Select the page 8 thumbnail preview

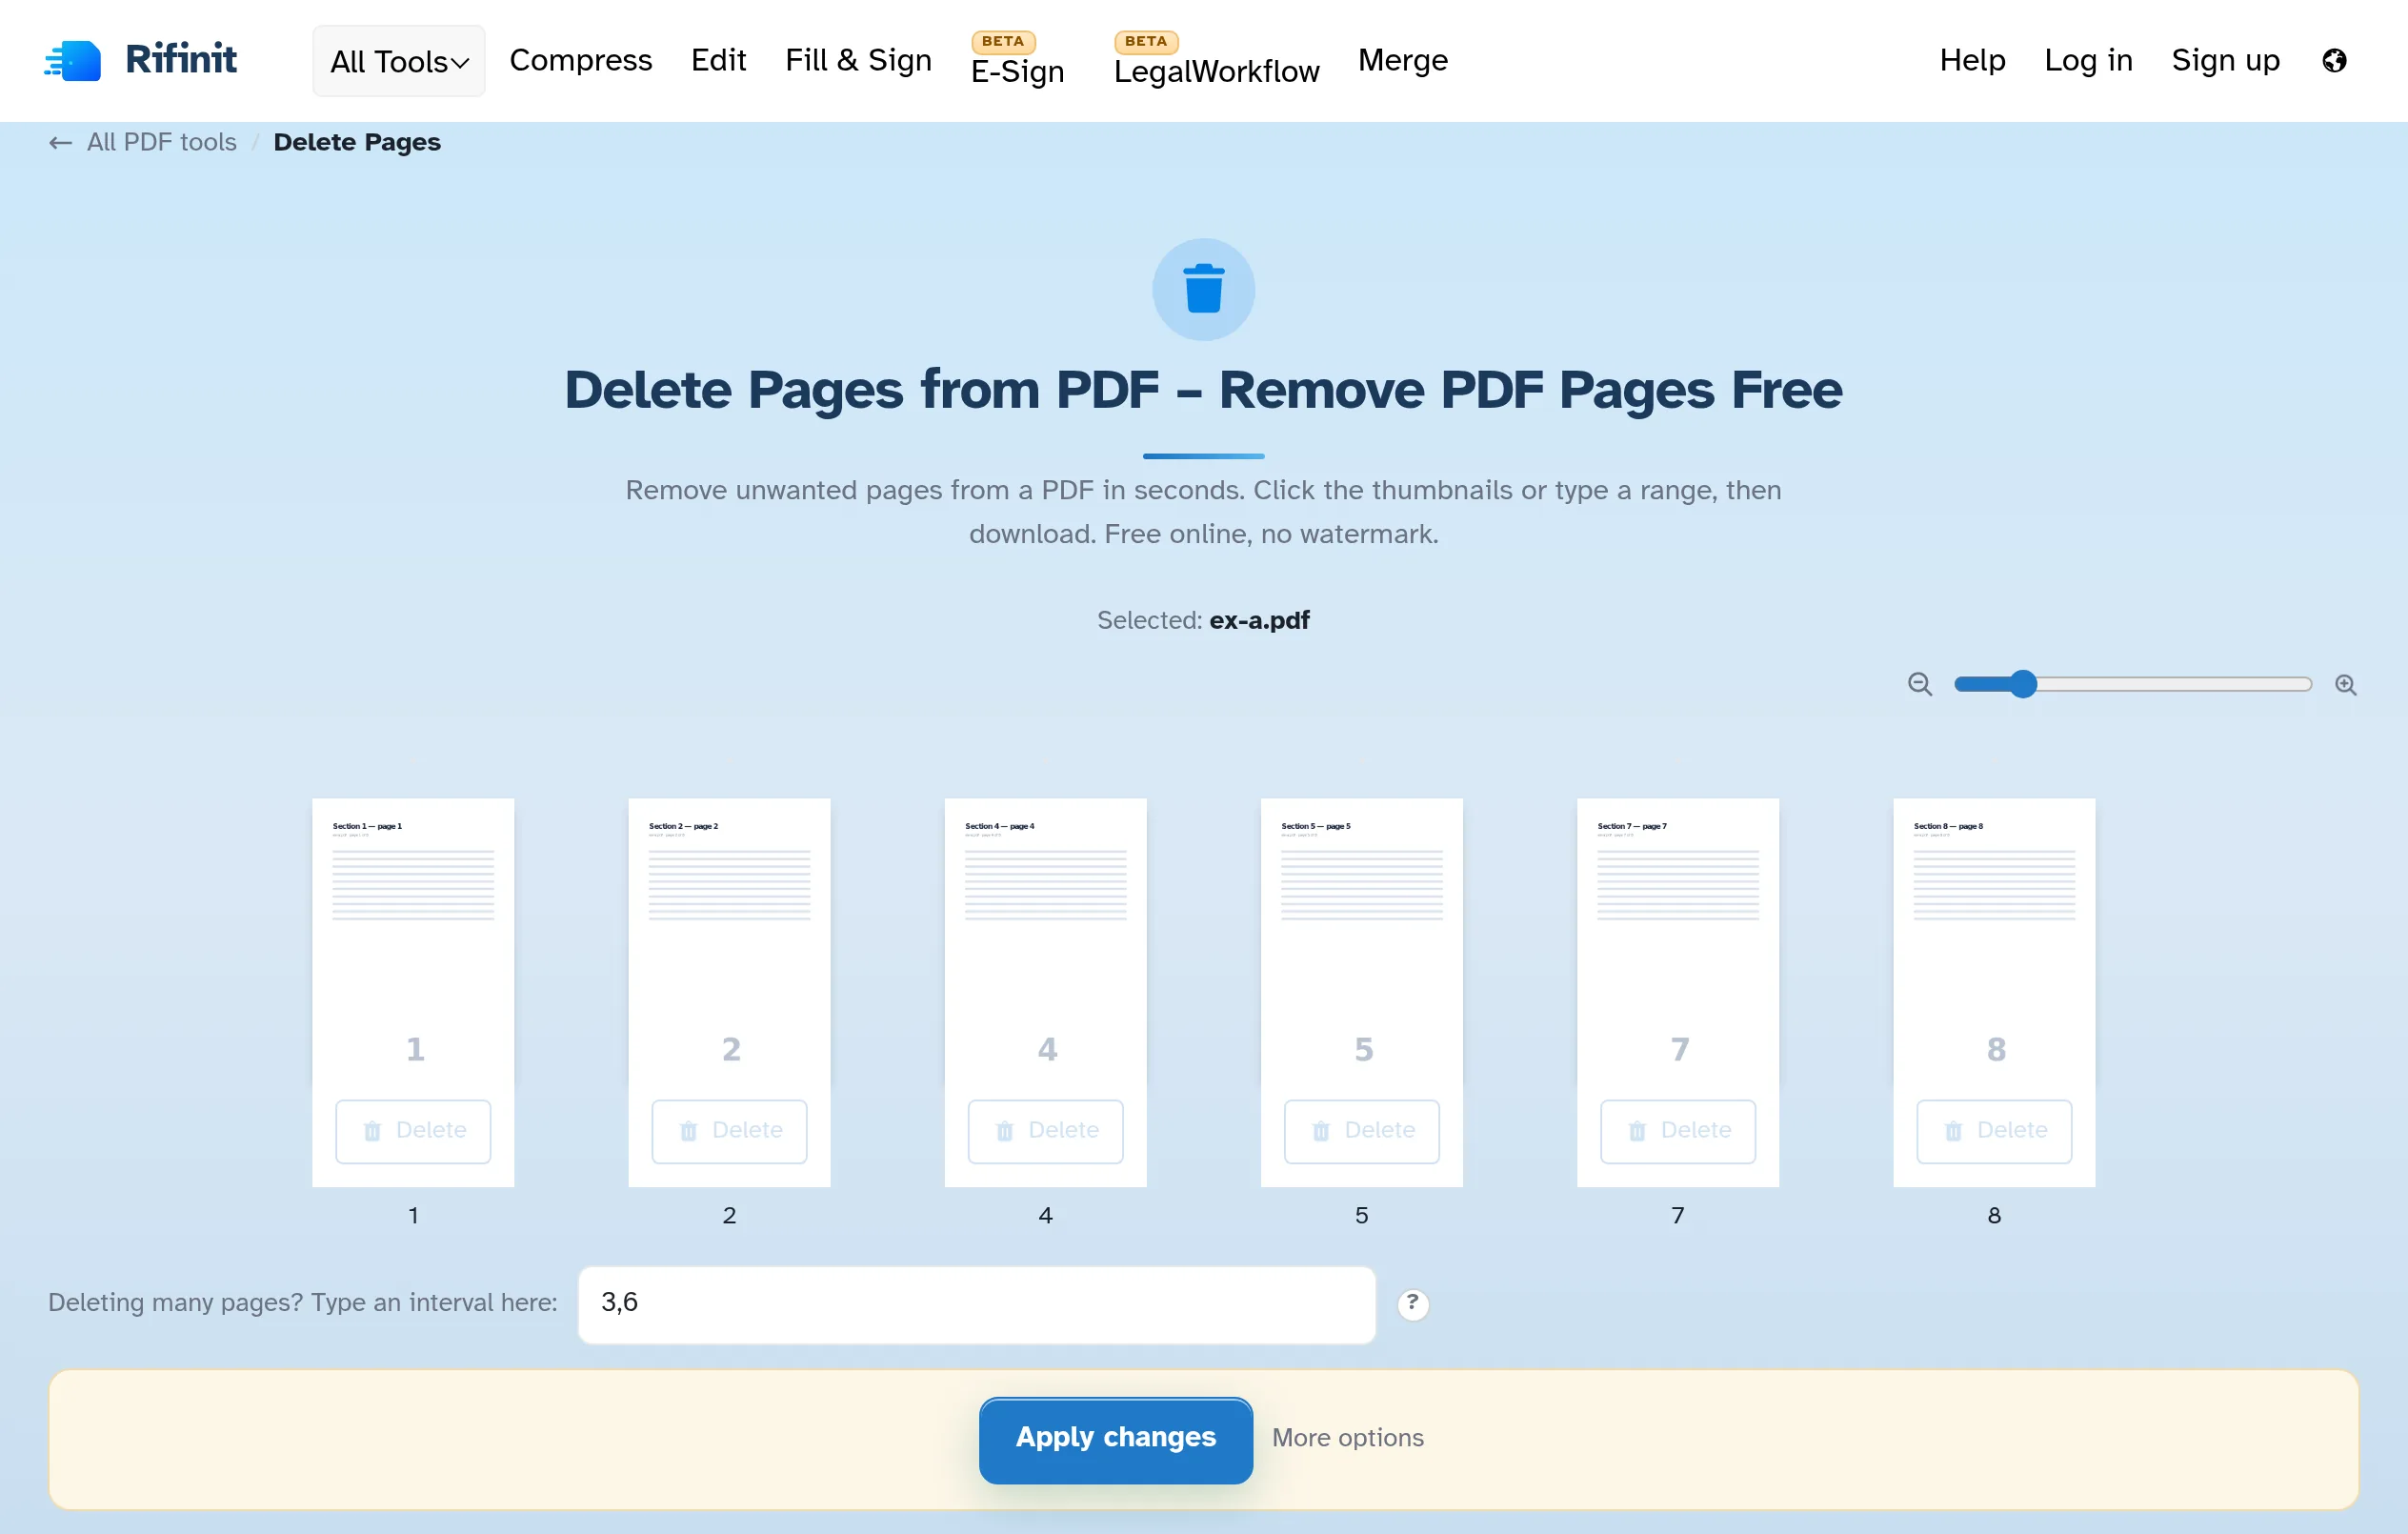point(1993,940)
